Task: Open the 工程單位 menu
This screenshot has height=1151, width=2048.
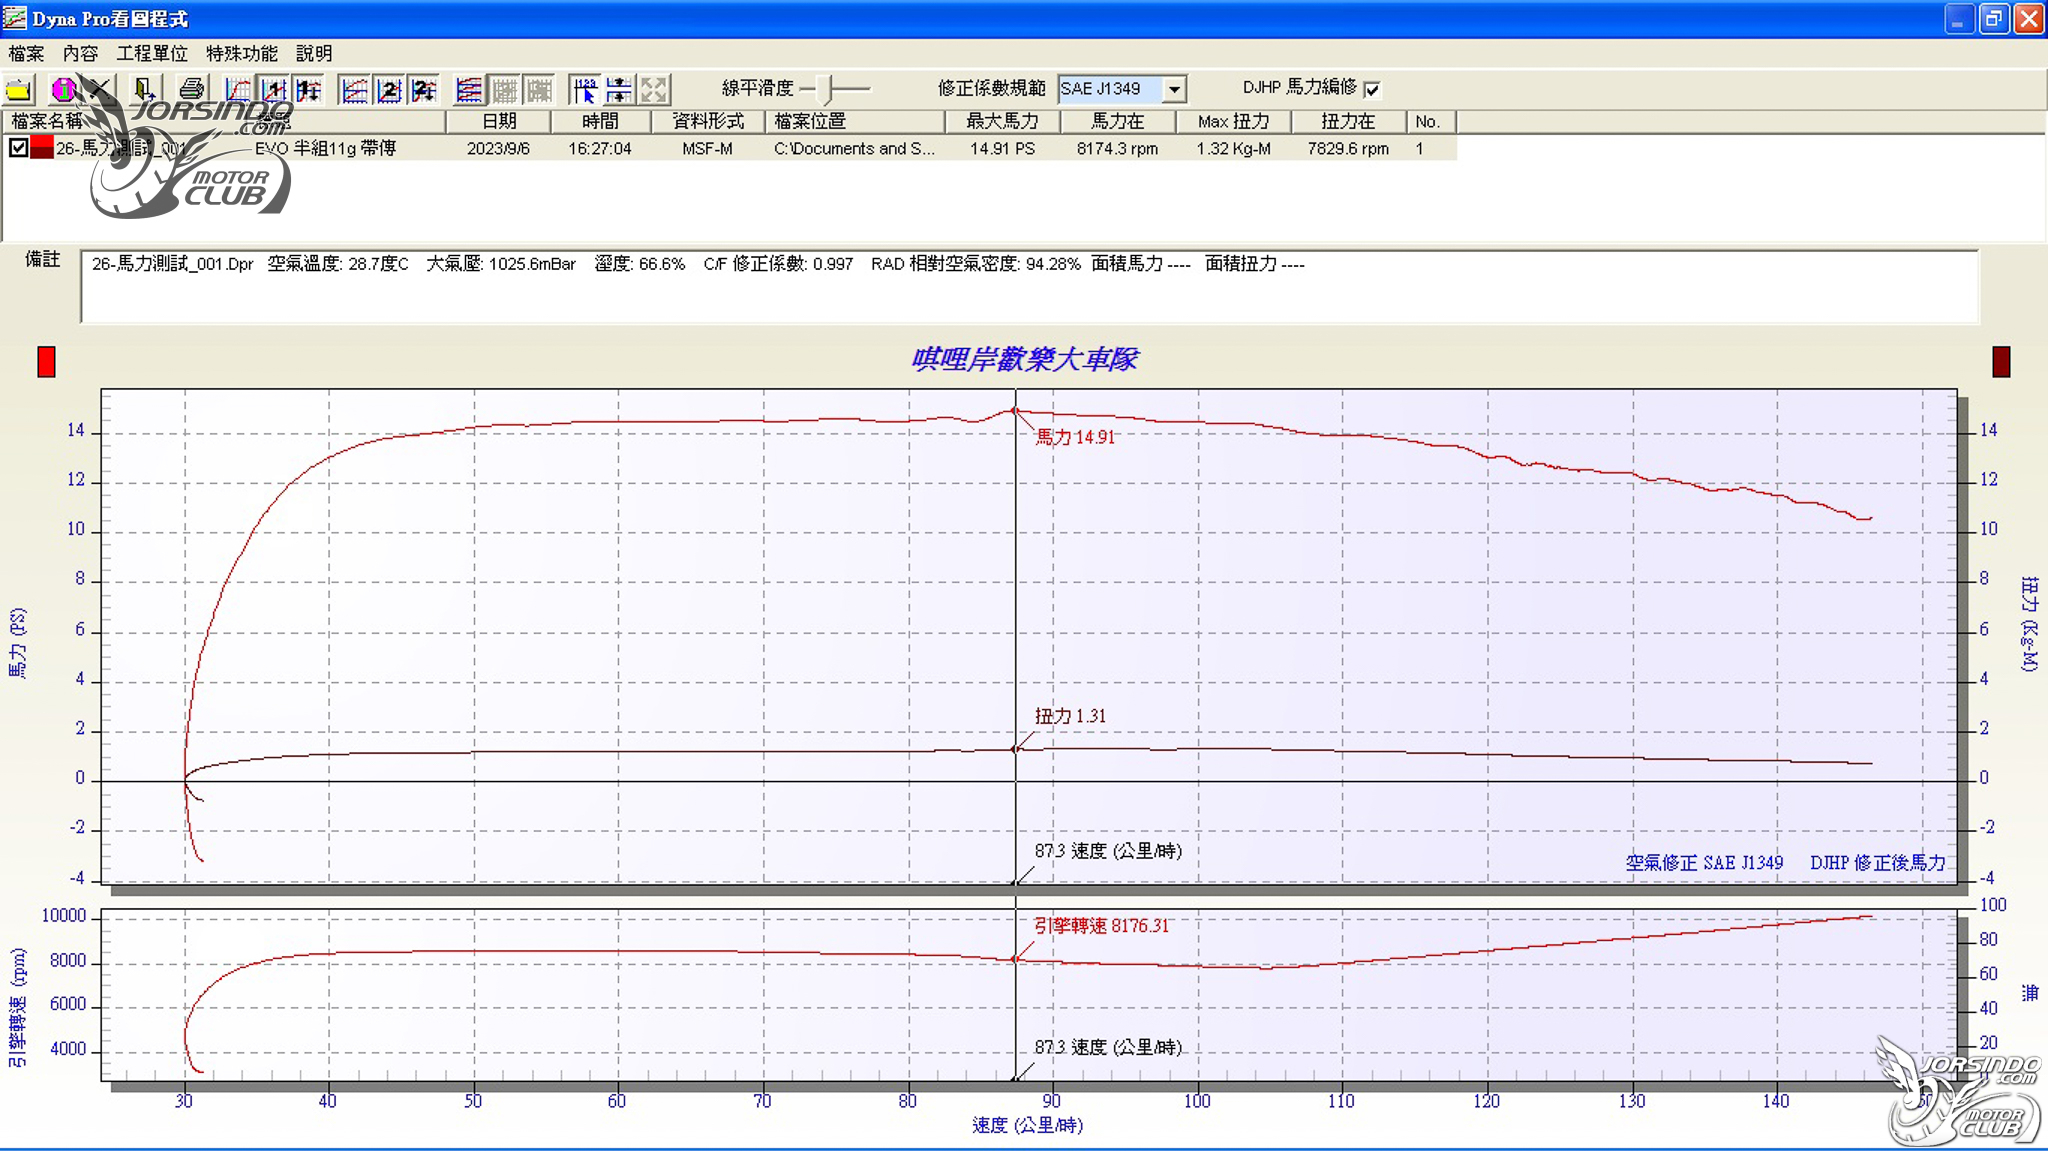Action: pos(152,53)
